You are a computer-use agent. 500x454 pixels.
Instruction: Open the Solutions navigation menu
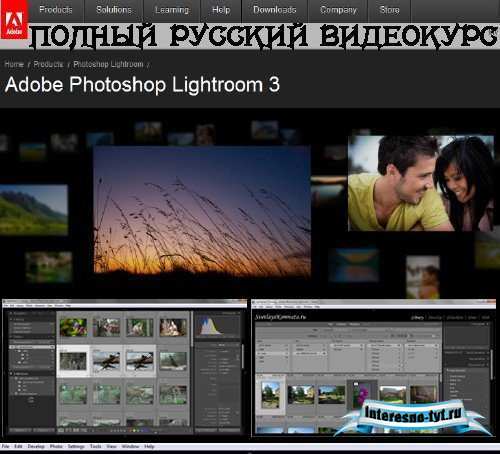pos(114,10)
